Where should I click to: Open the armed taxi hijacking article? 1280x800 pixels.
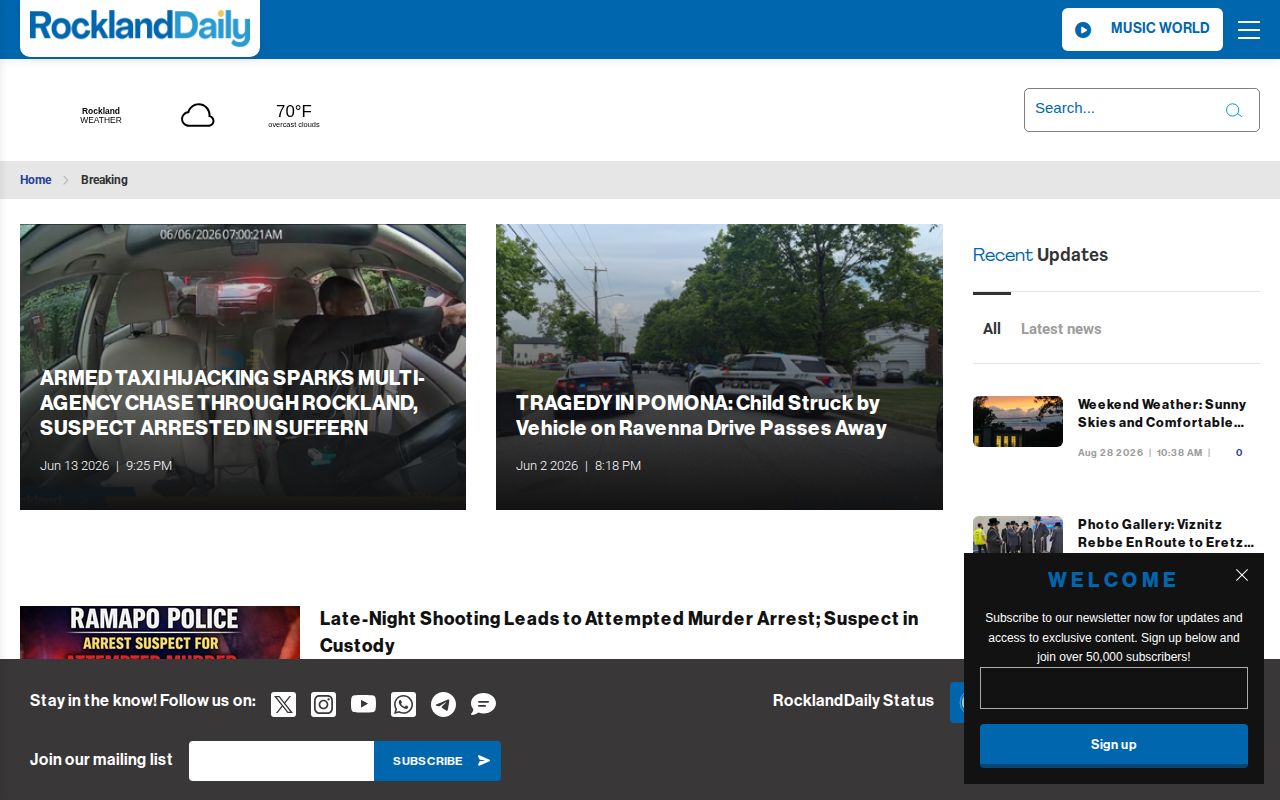coord(232,403)
